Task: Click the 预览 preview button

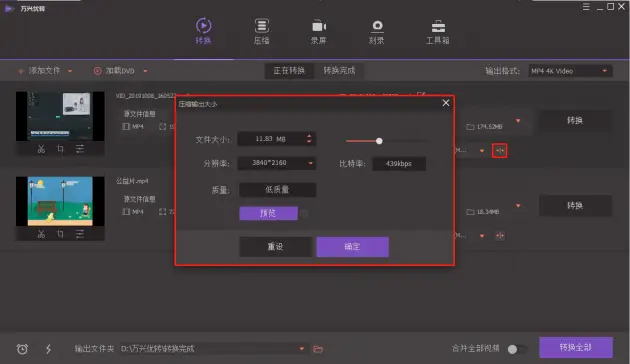Action: (x=268, y=213)
